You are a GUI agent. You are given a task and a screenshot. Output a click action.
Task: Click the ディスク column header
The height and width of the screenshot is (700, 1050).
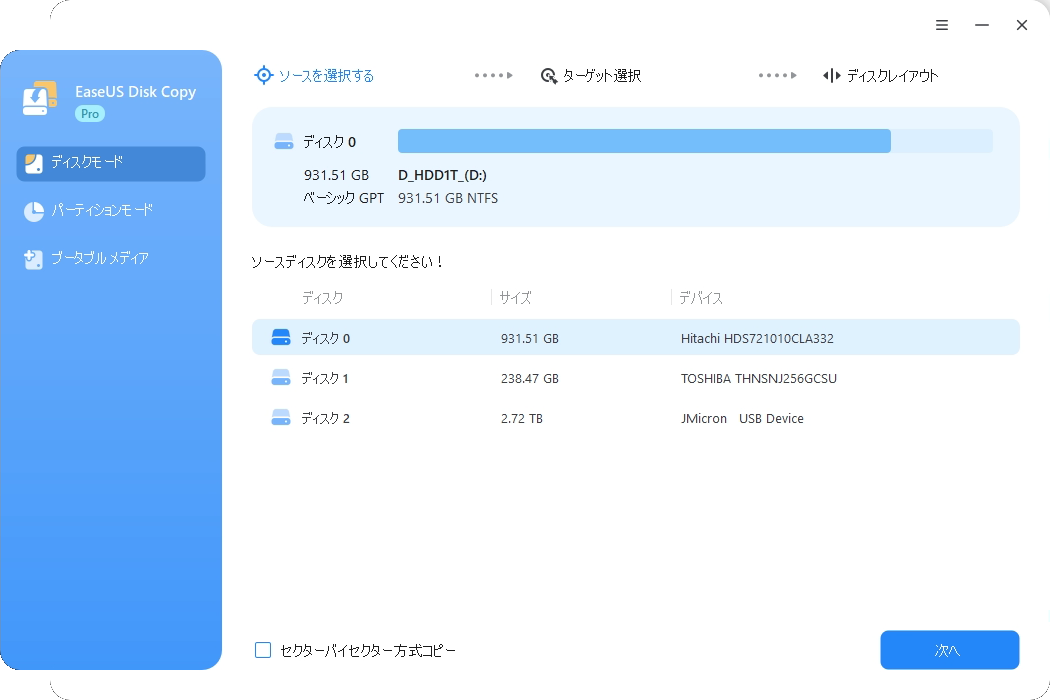pyautogui.click(x=322, y=297)
